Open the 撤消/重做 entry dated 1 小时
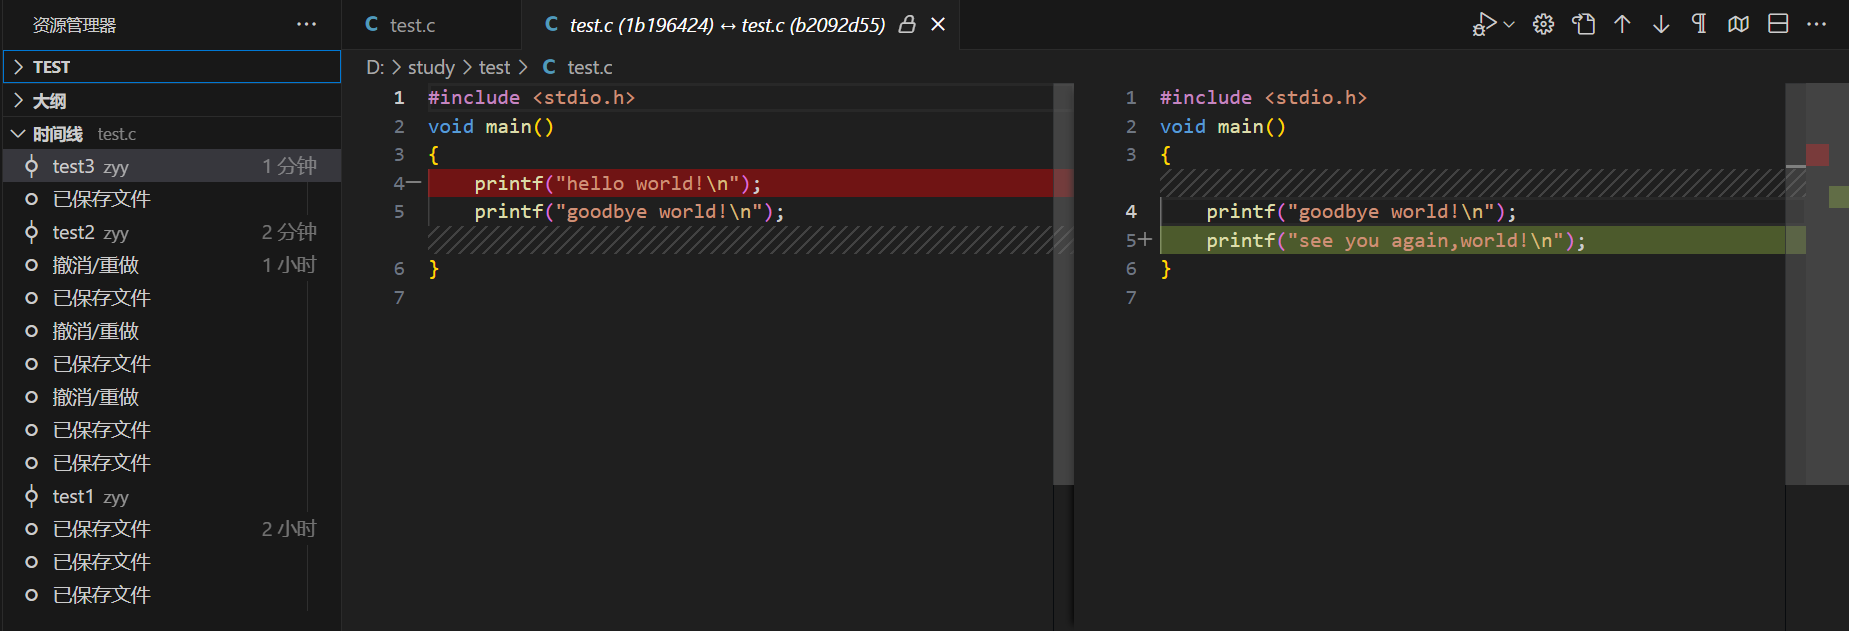 coord(172,265)
